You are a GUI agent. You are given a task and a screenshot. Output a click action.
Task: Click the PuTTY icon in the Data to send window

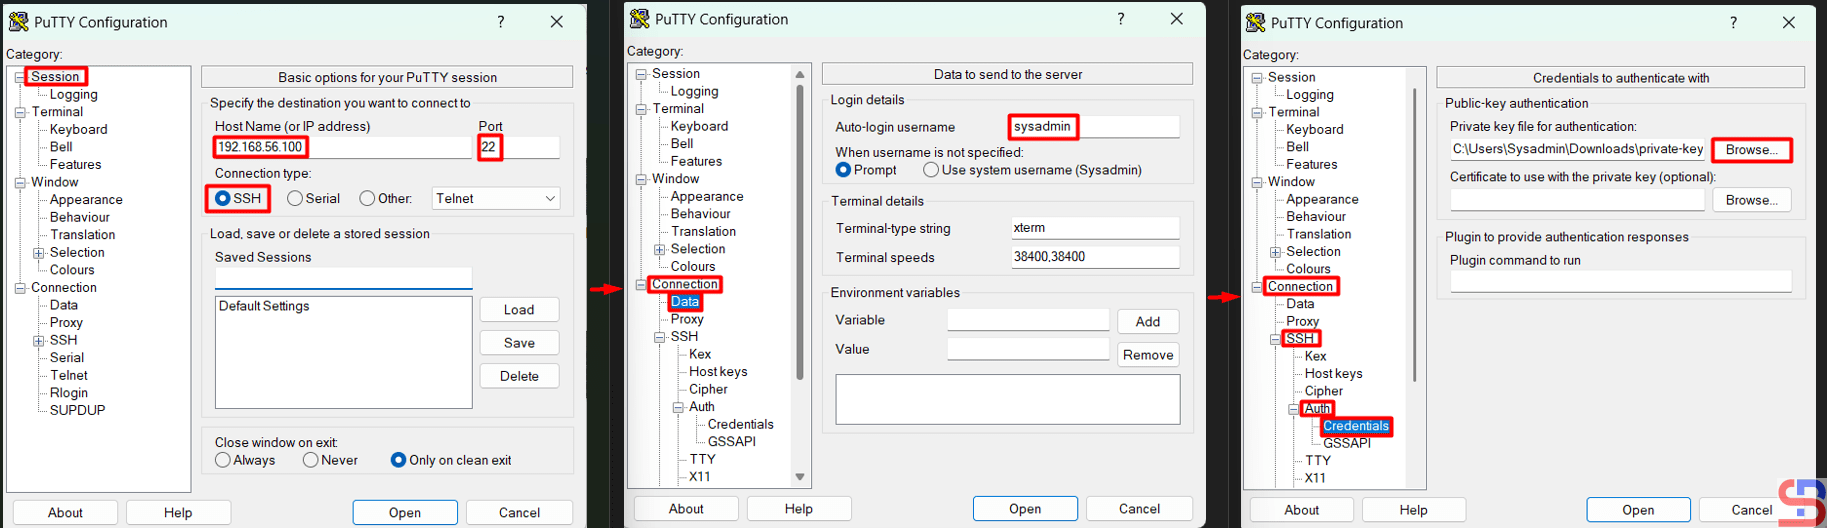pyautogui.click(x=639, y=19)
